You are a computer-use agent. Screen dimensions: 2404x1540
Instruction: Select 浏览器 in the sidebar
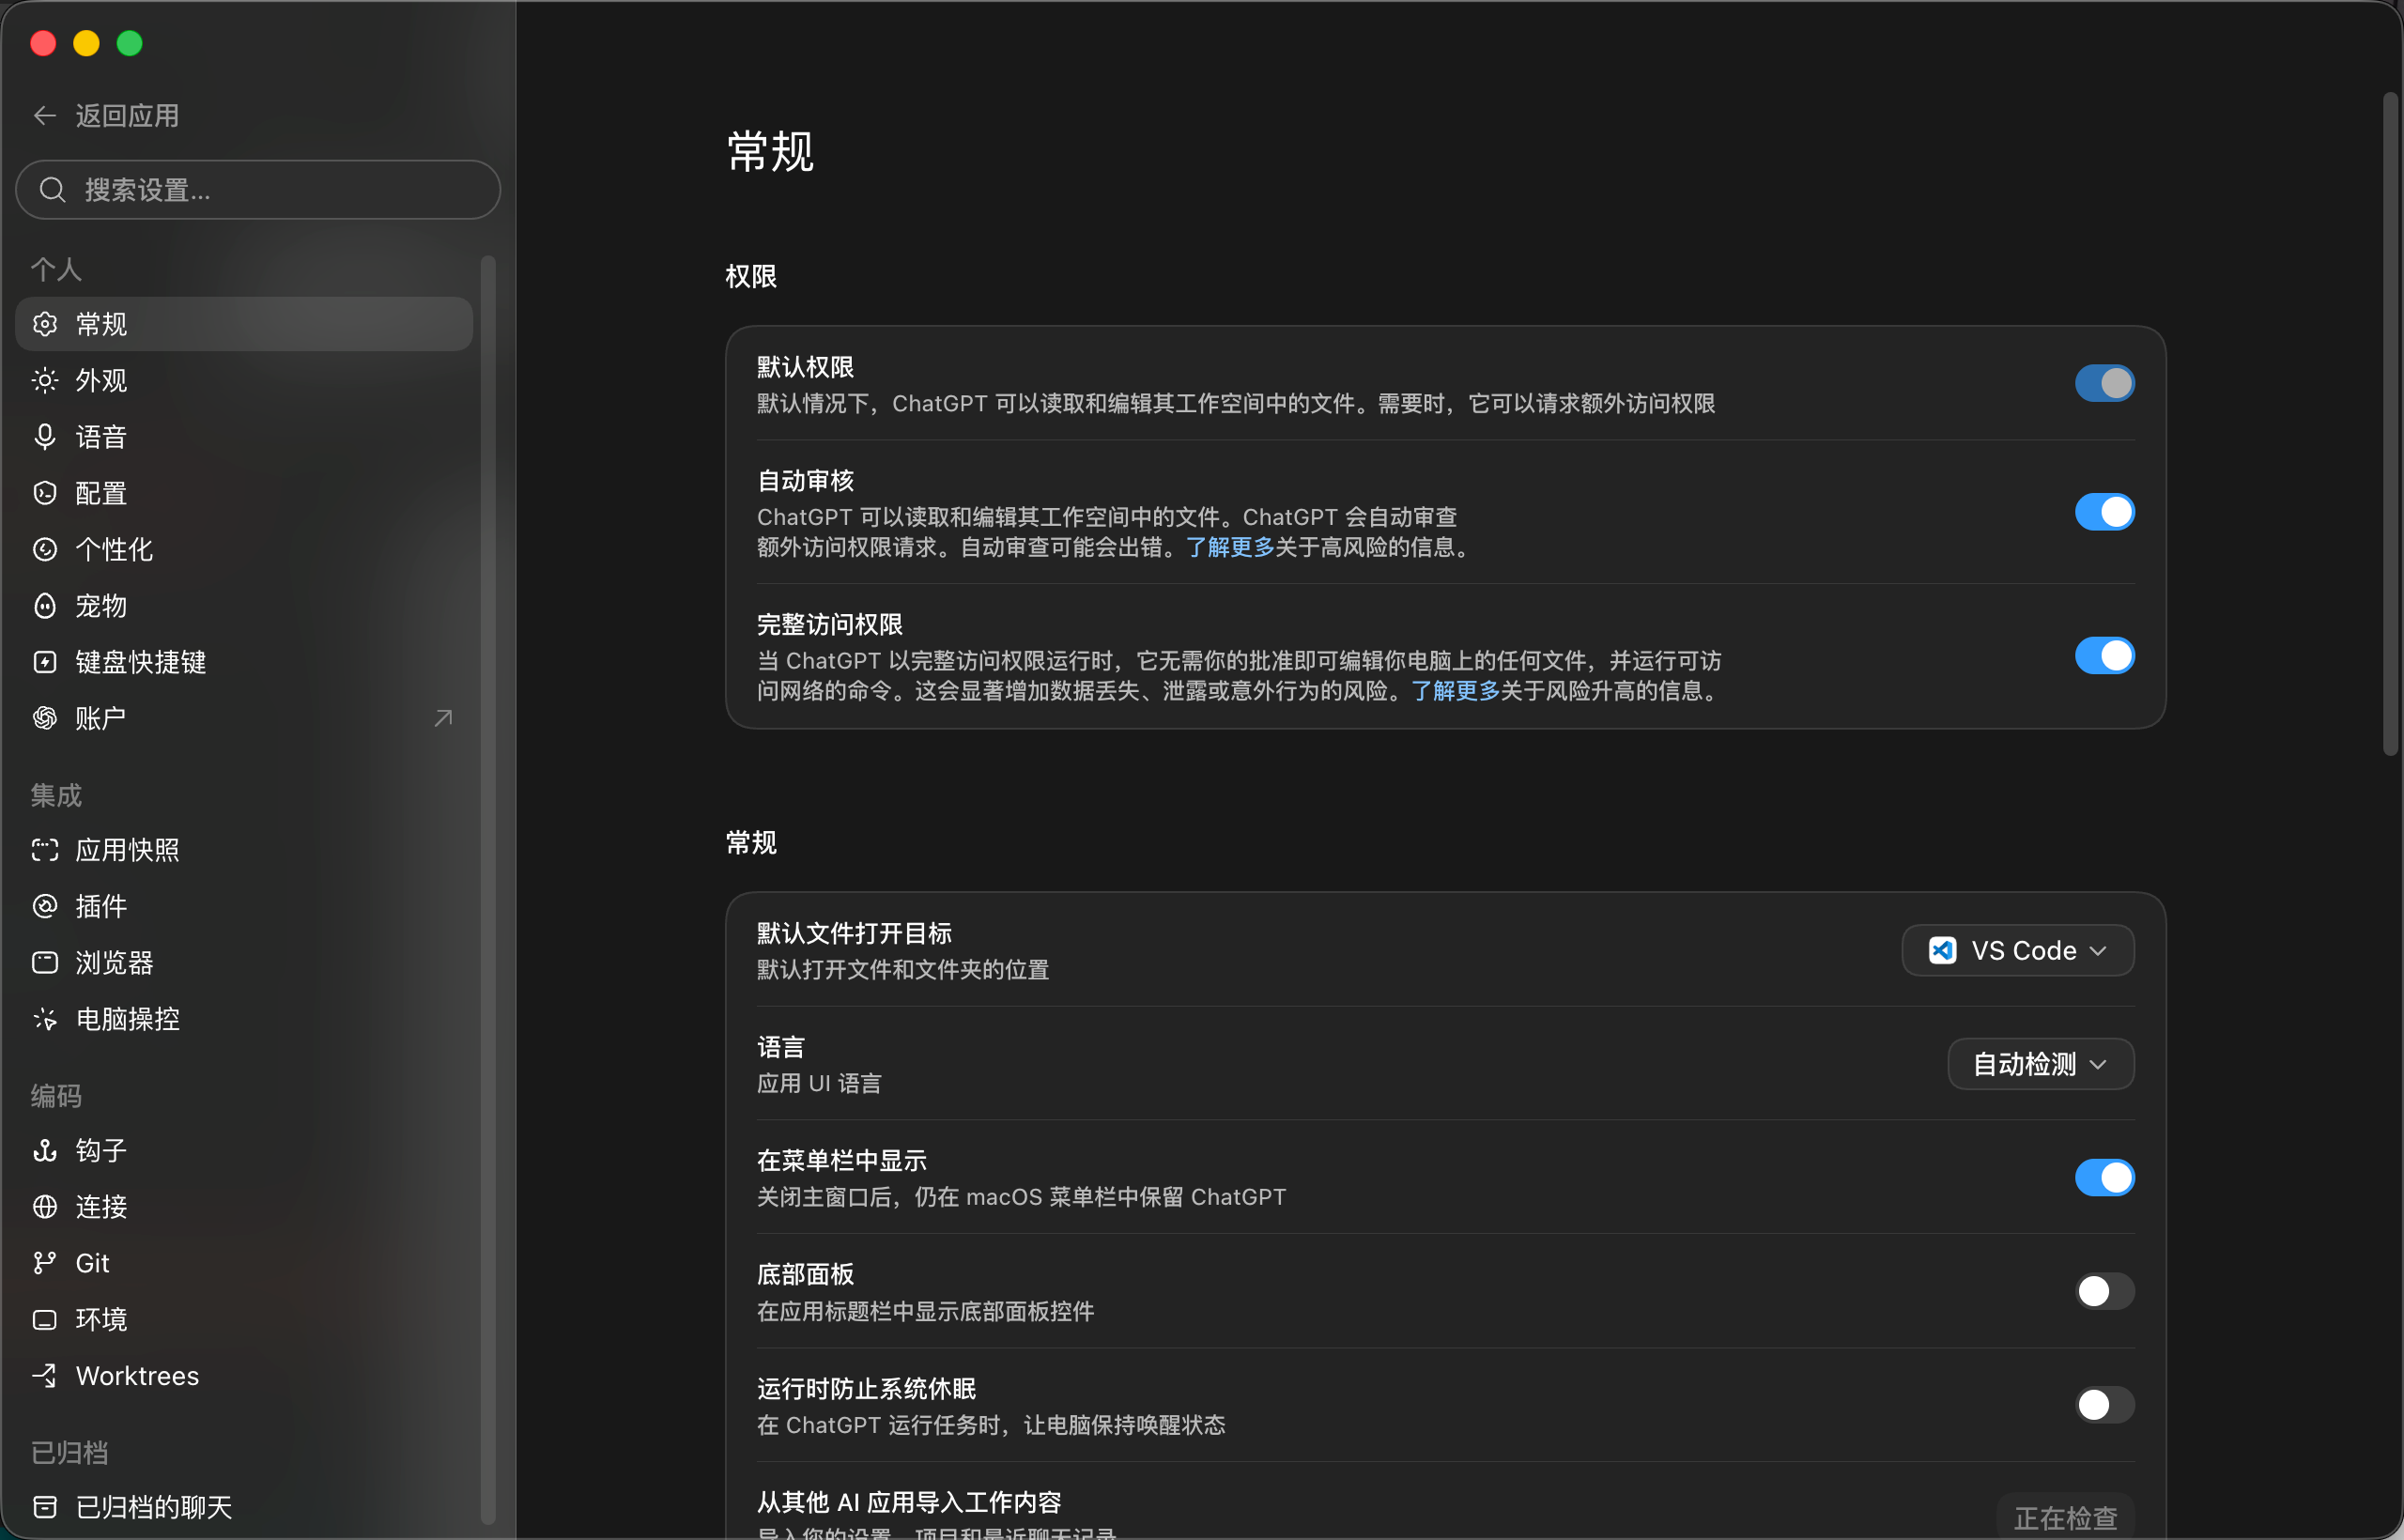(x=244, y=963)
